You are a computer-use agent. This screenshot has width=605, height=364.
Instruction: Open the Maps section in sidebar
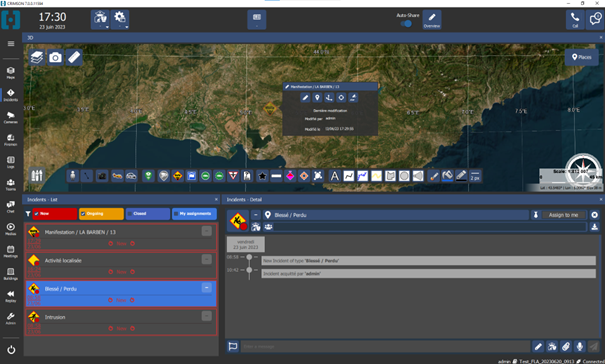[x=11, y=72]
